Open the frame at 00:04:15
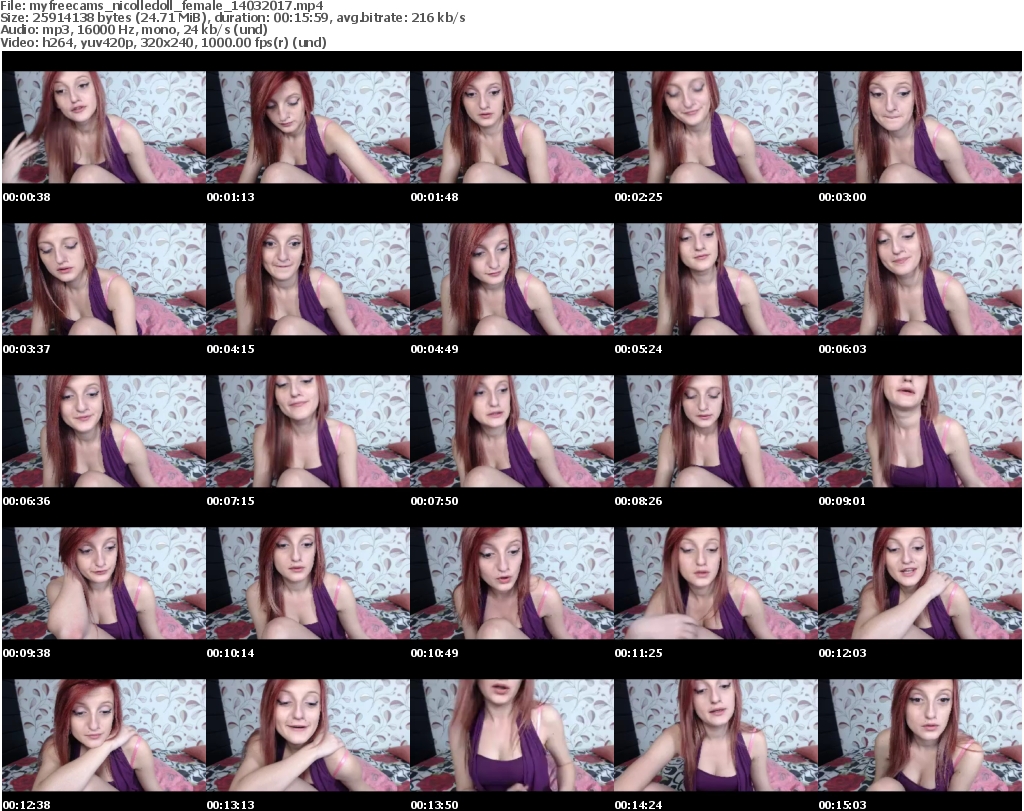The height and width of the screenshot is (811, 1024). 308,279
